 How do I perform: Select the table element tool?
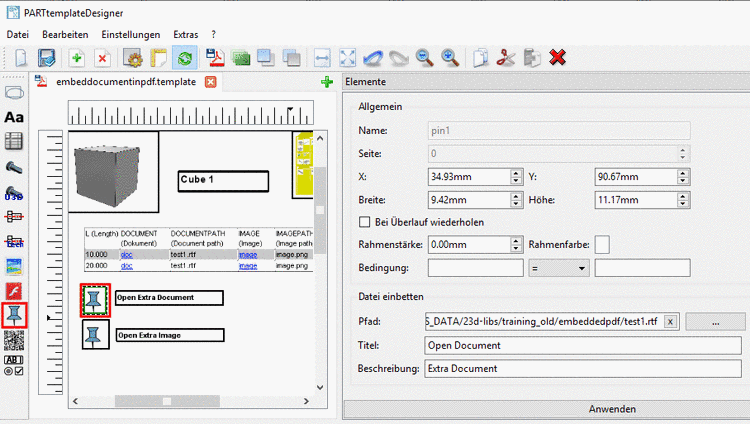pyautogui.click(x=14, y=142)
